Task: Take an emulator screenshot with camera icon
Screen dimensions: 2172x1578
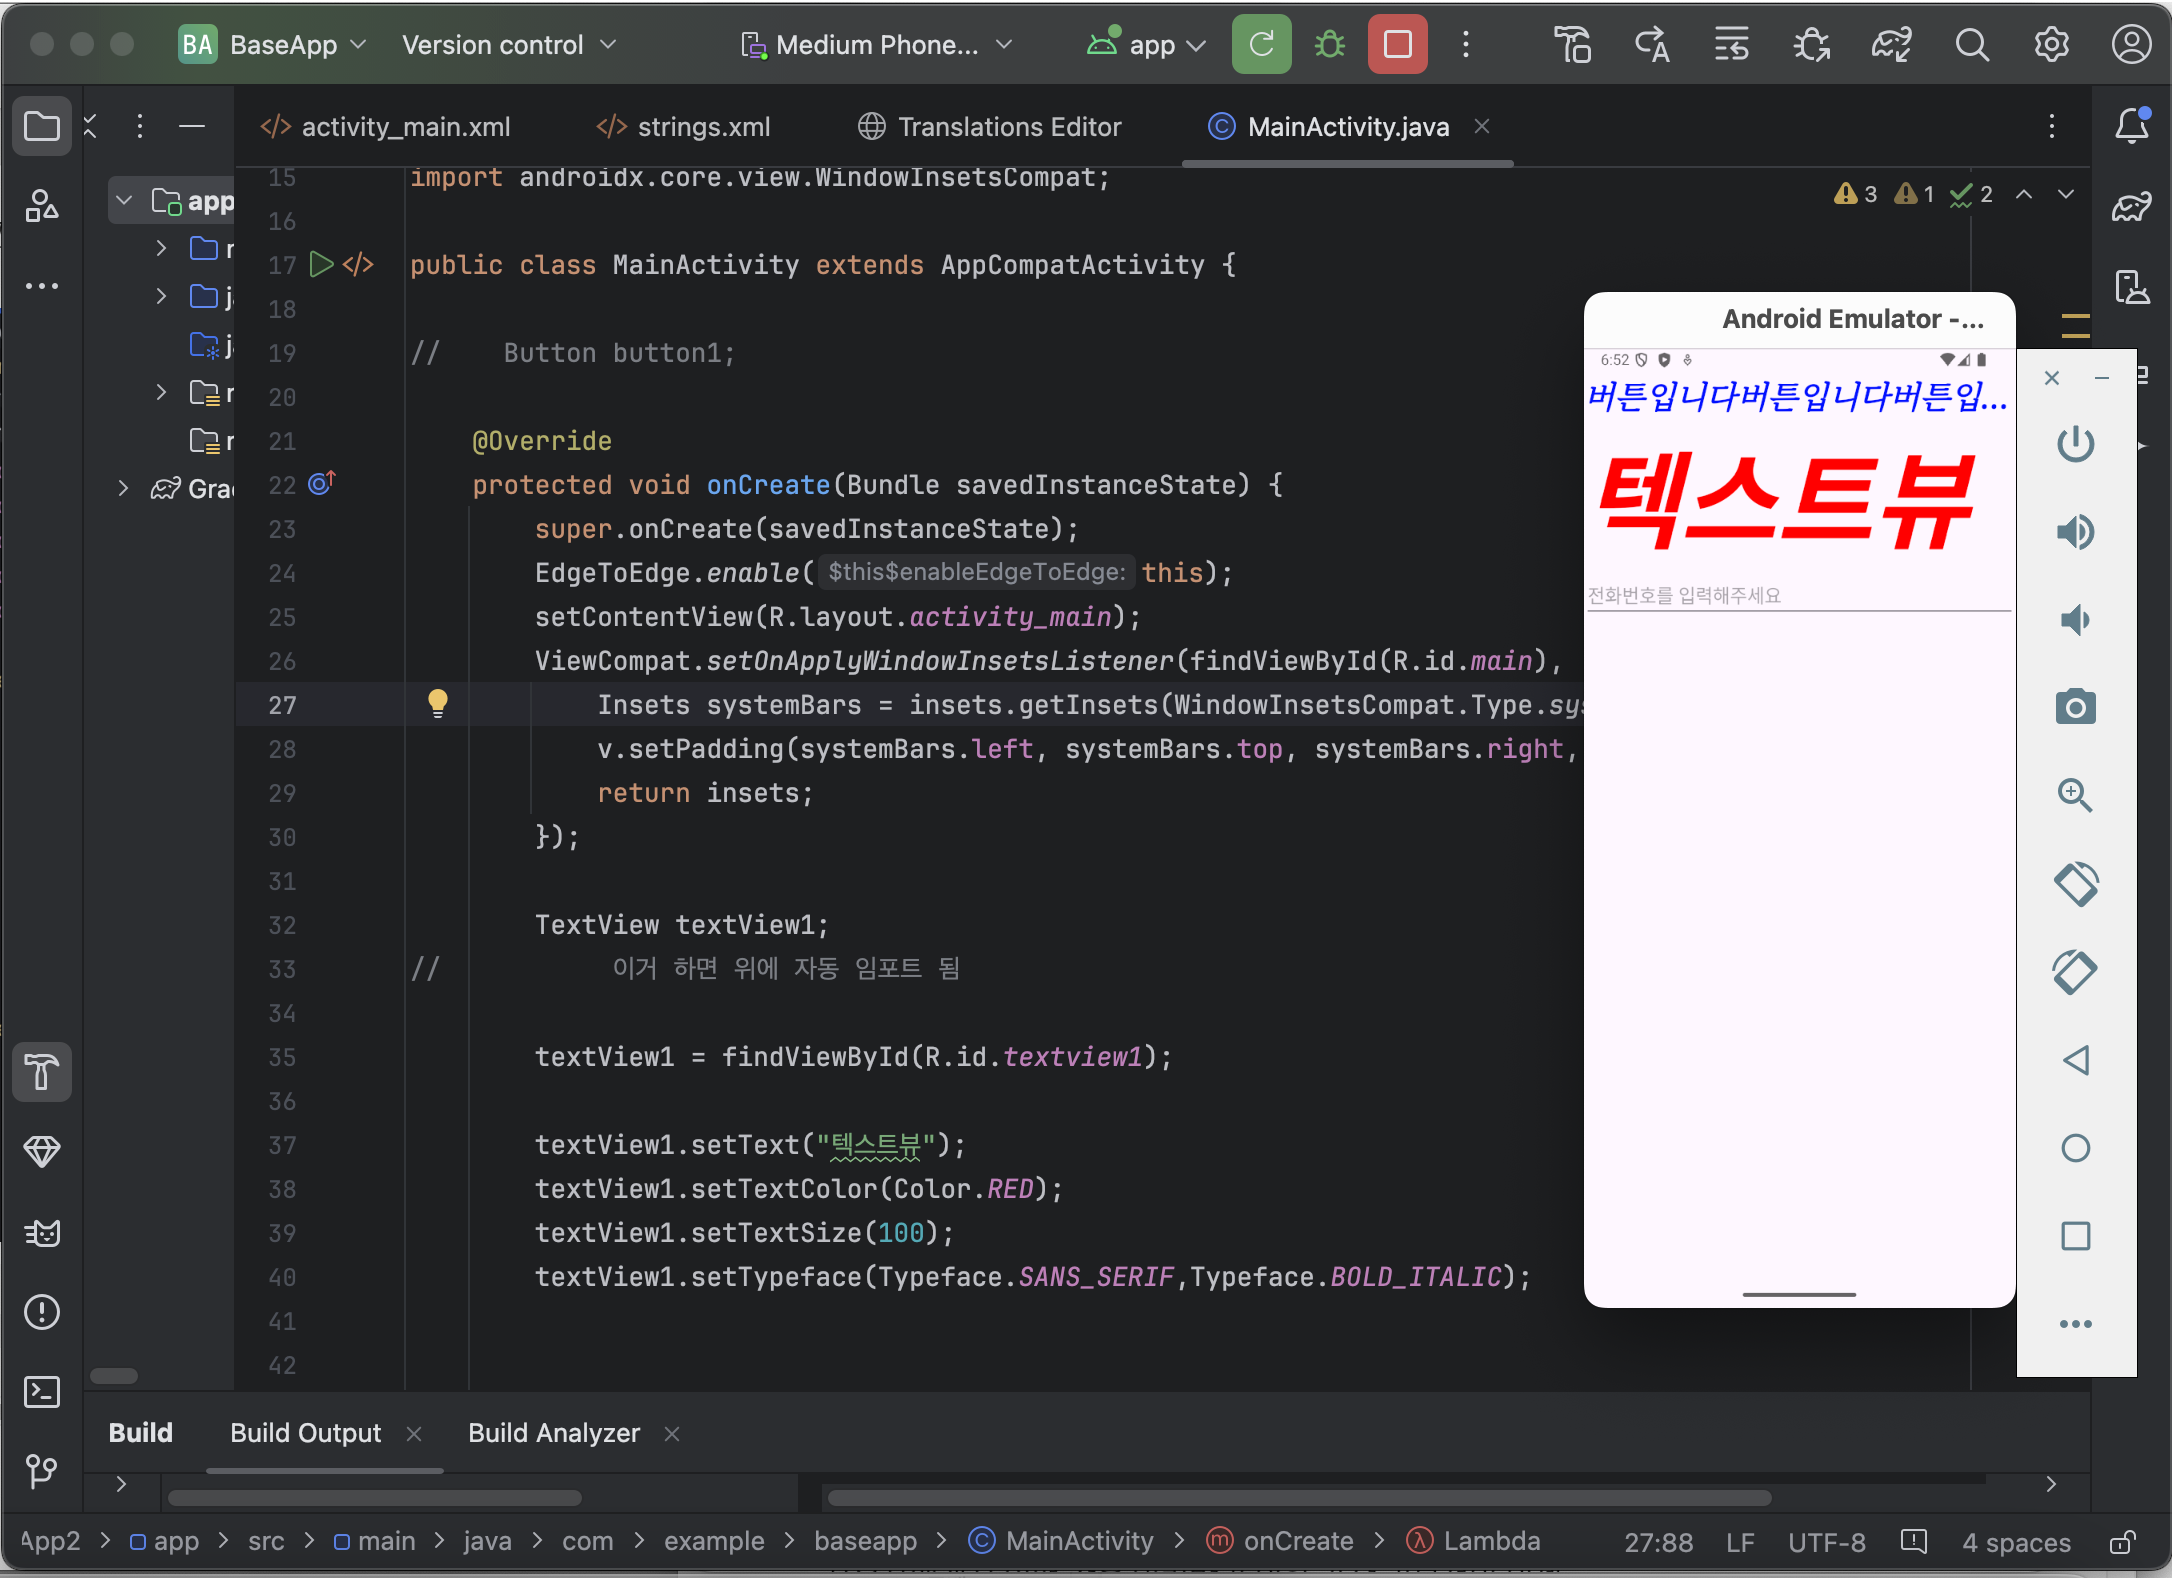Action: tap(2075, 707)
